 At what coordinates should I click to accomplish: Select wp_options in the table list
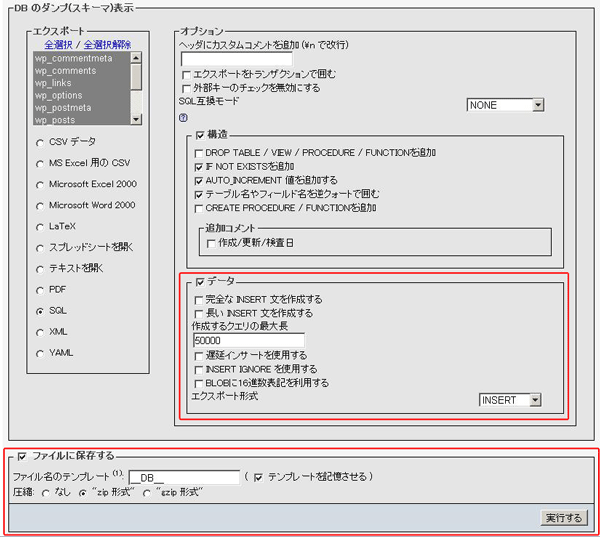pos(82,95)
